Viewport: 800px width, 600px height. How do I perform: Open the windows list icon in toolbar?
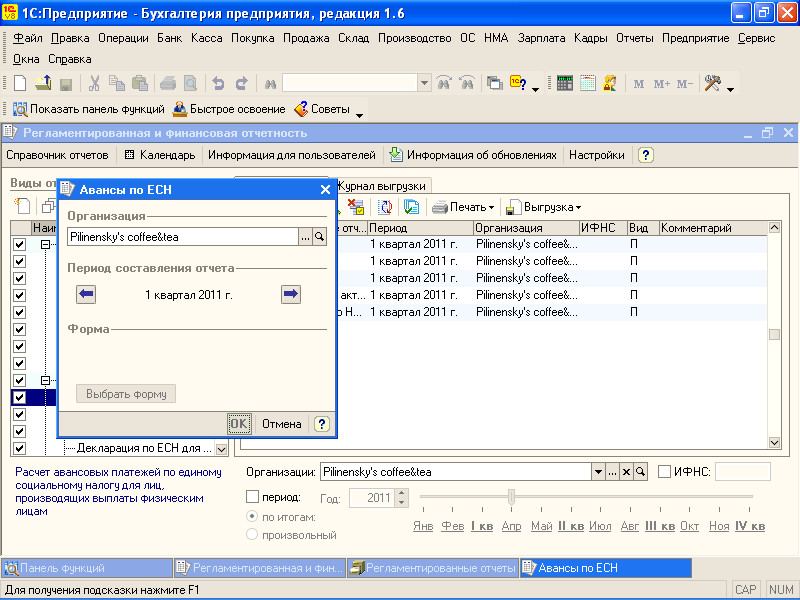[x=494, y=83]
